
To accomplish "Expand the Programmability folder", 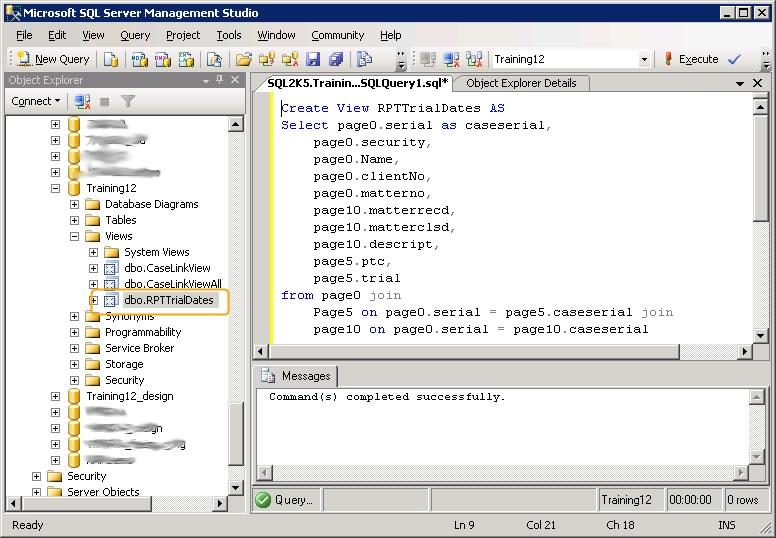I will click(x=74, y=332).
